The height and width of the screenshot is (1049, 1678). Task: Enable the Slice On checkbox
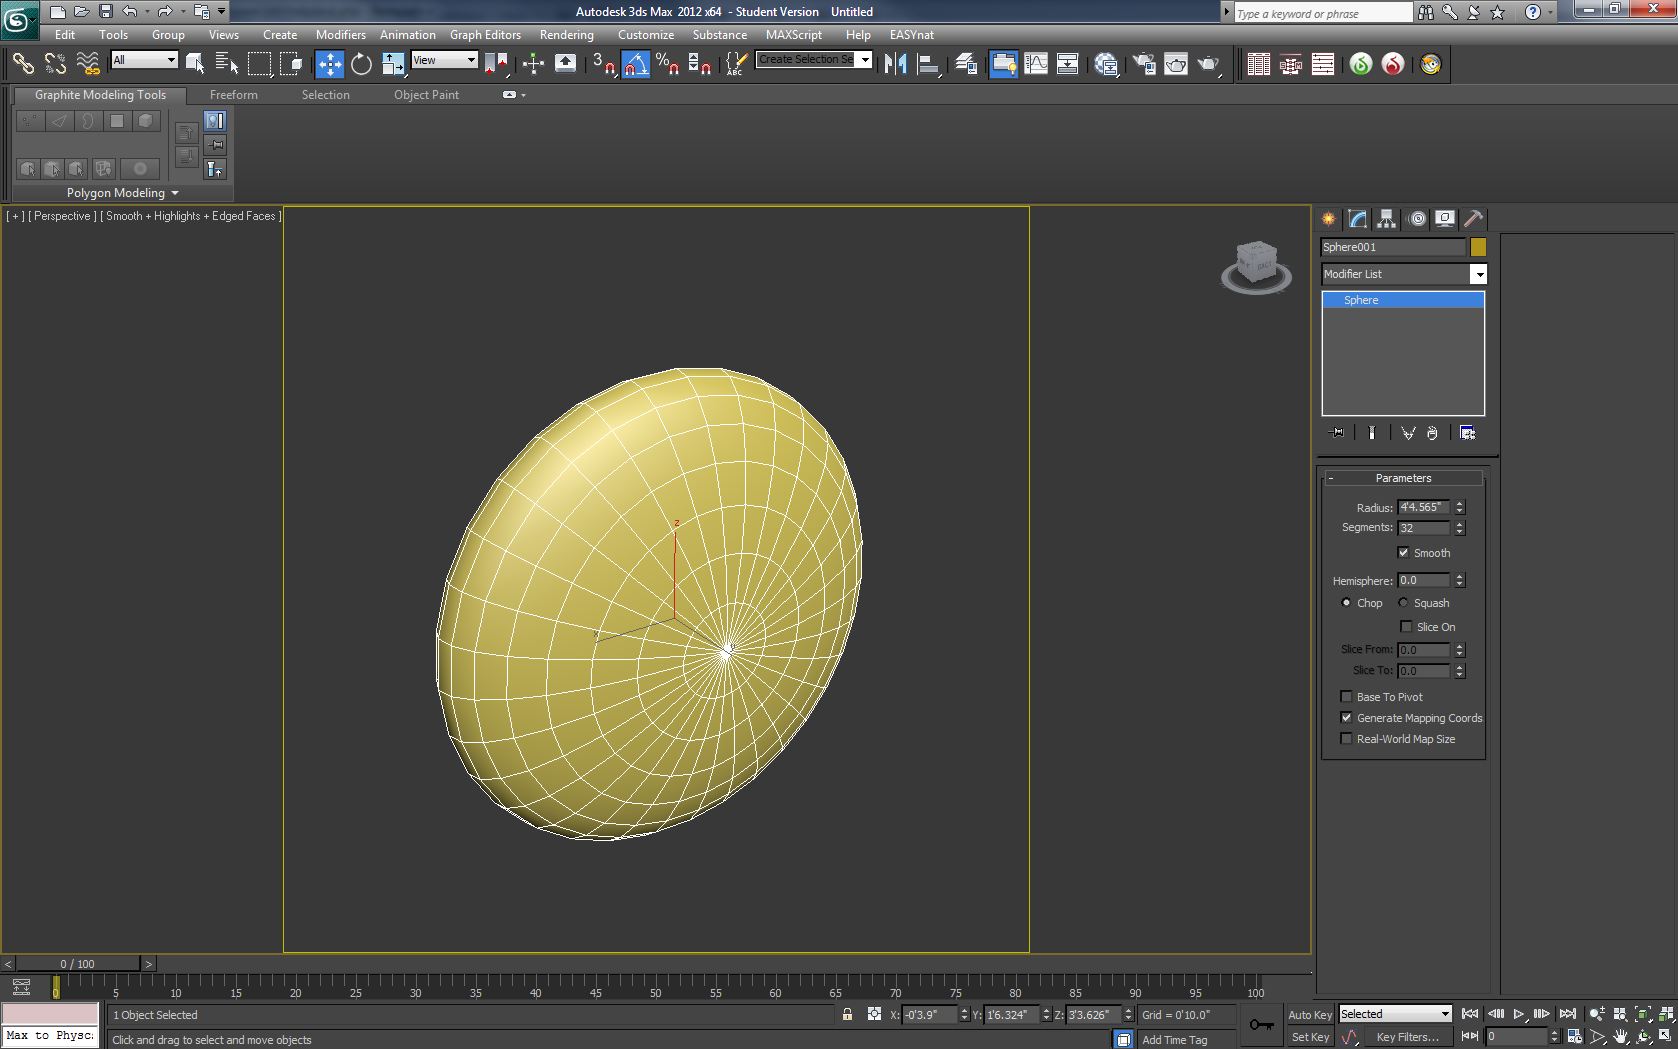[x=1406, y=627]
